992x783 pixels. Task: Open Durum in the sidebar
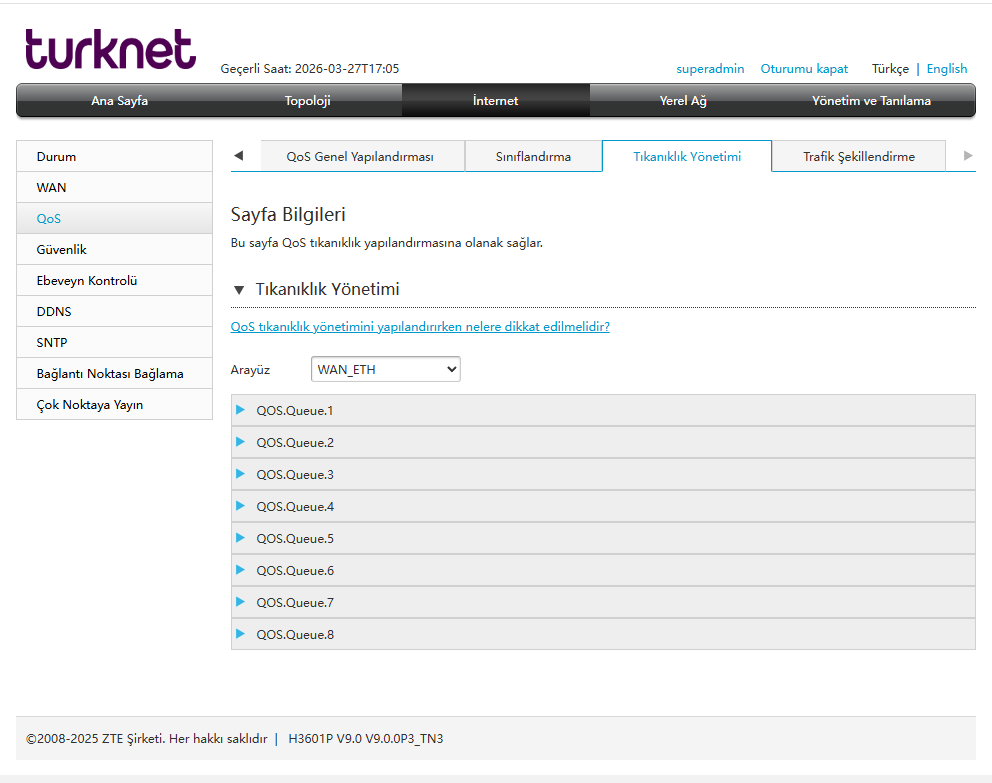click(115, 156)
